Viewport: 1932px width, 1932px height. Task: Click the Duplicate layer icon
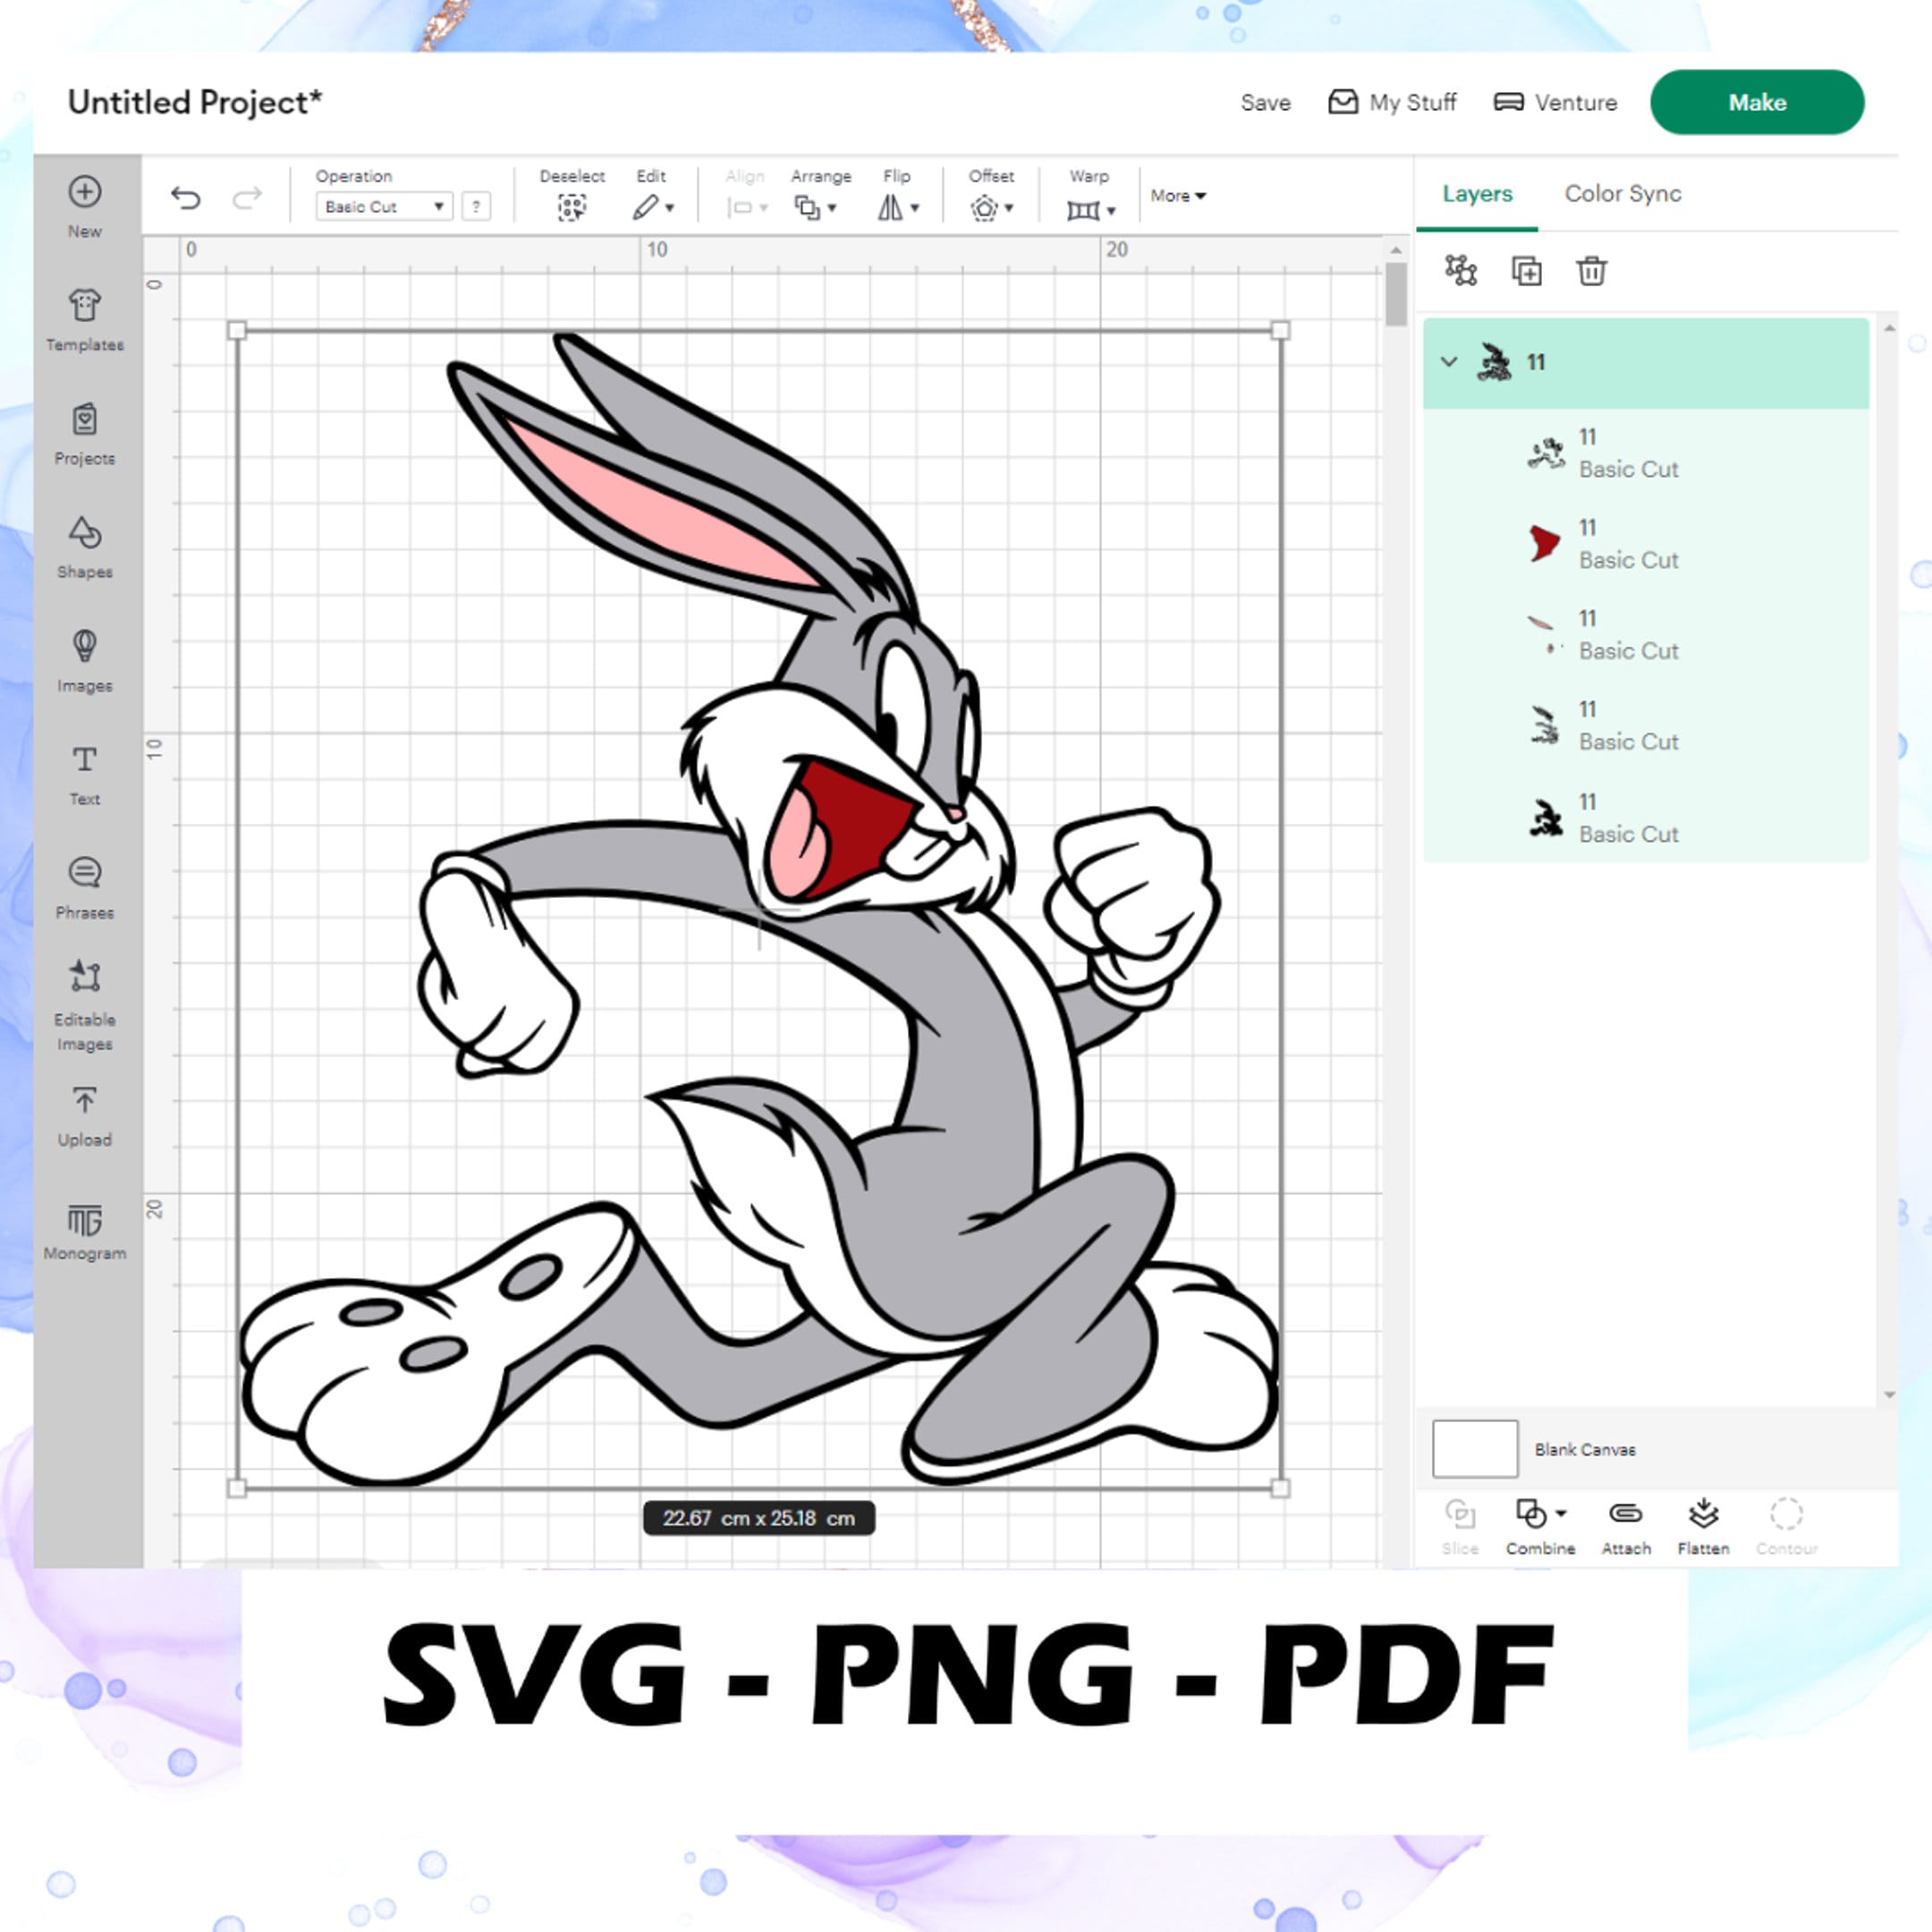tap(1526, 271)
